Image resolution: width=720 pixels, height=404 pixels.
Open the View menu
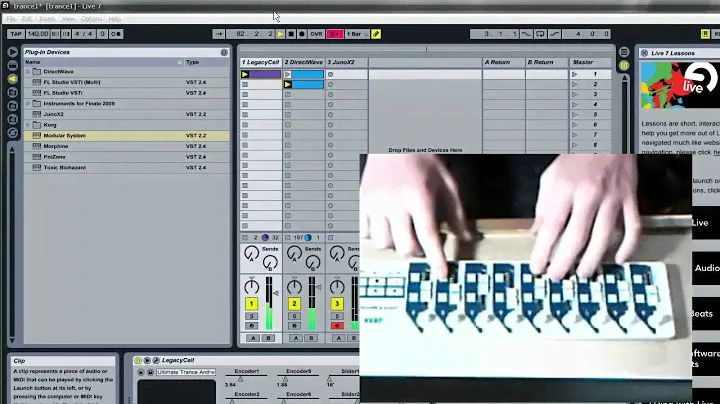69,18
